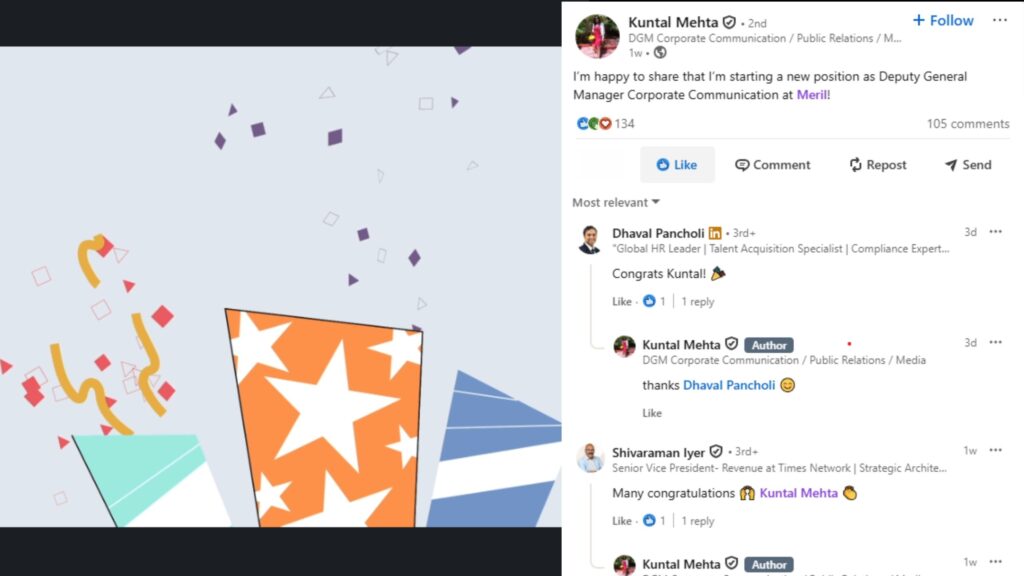Like Kuntal Mehta's thanks reply
Screen dimensions: 1024x576
652,413
